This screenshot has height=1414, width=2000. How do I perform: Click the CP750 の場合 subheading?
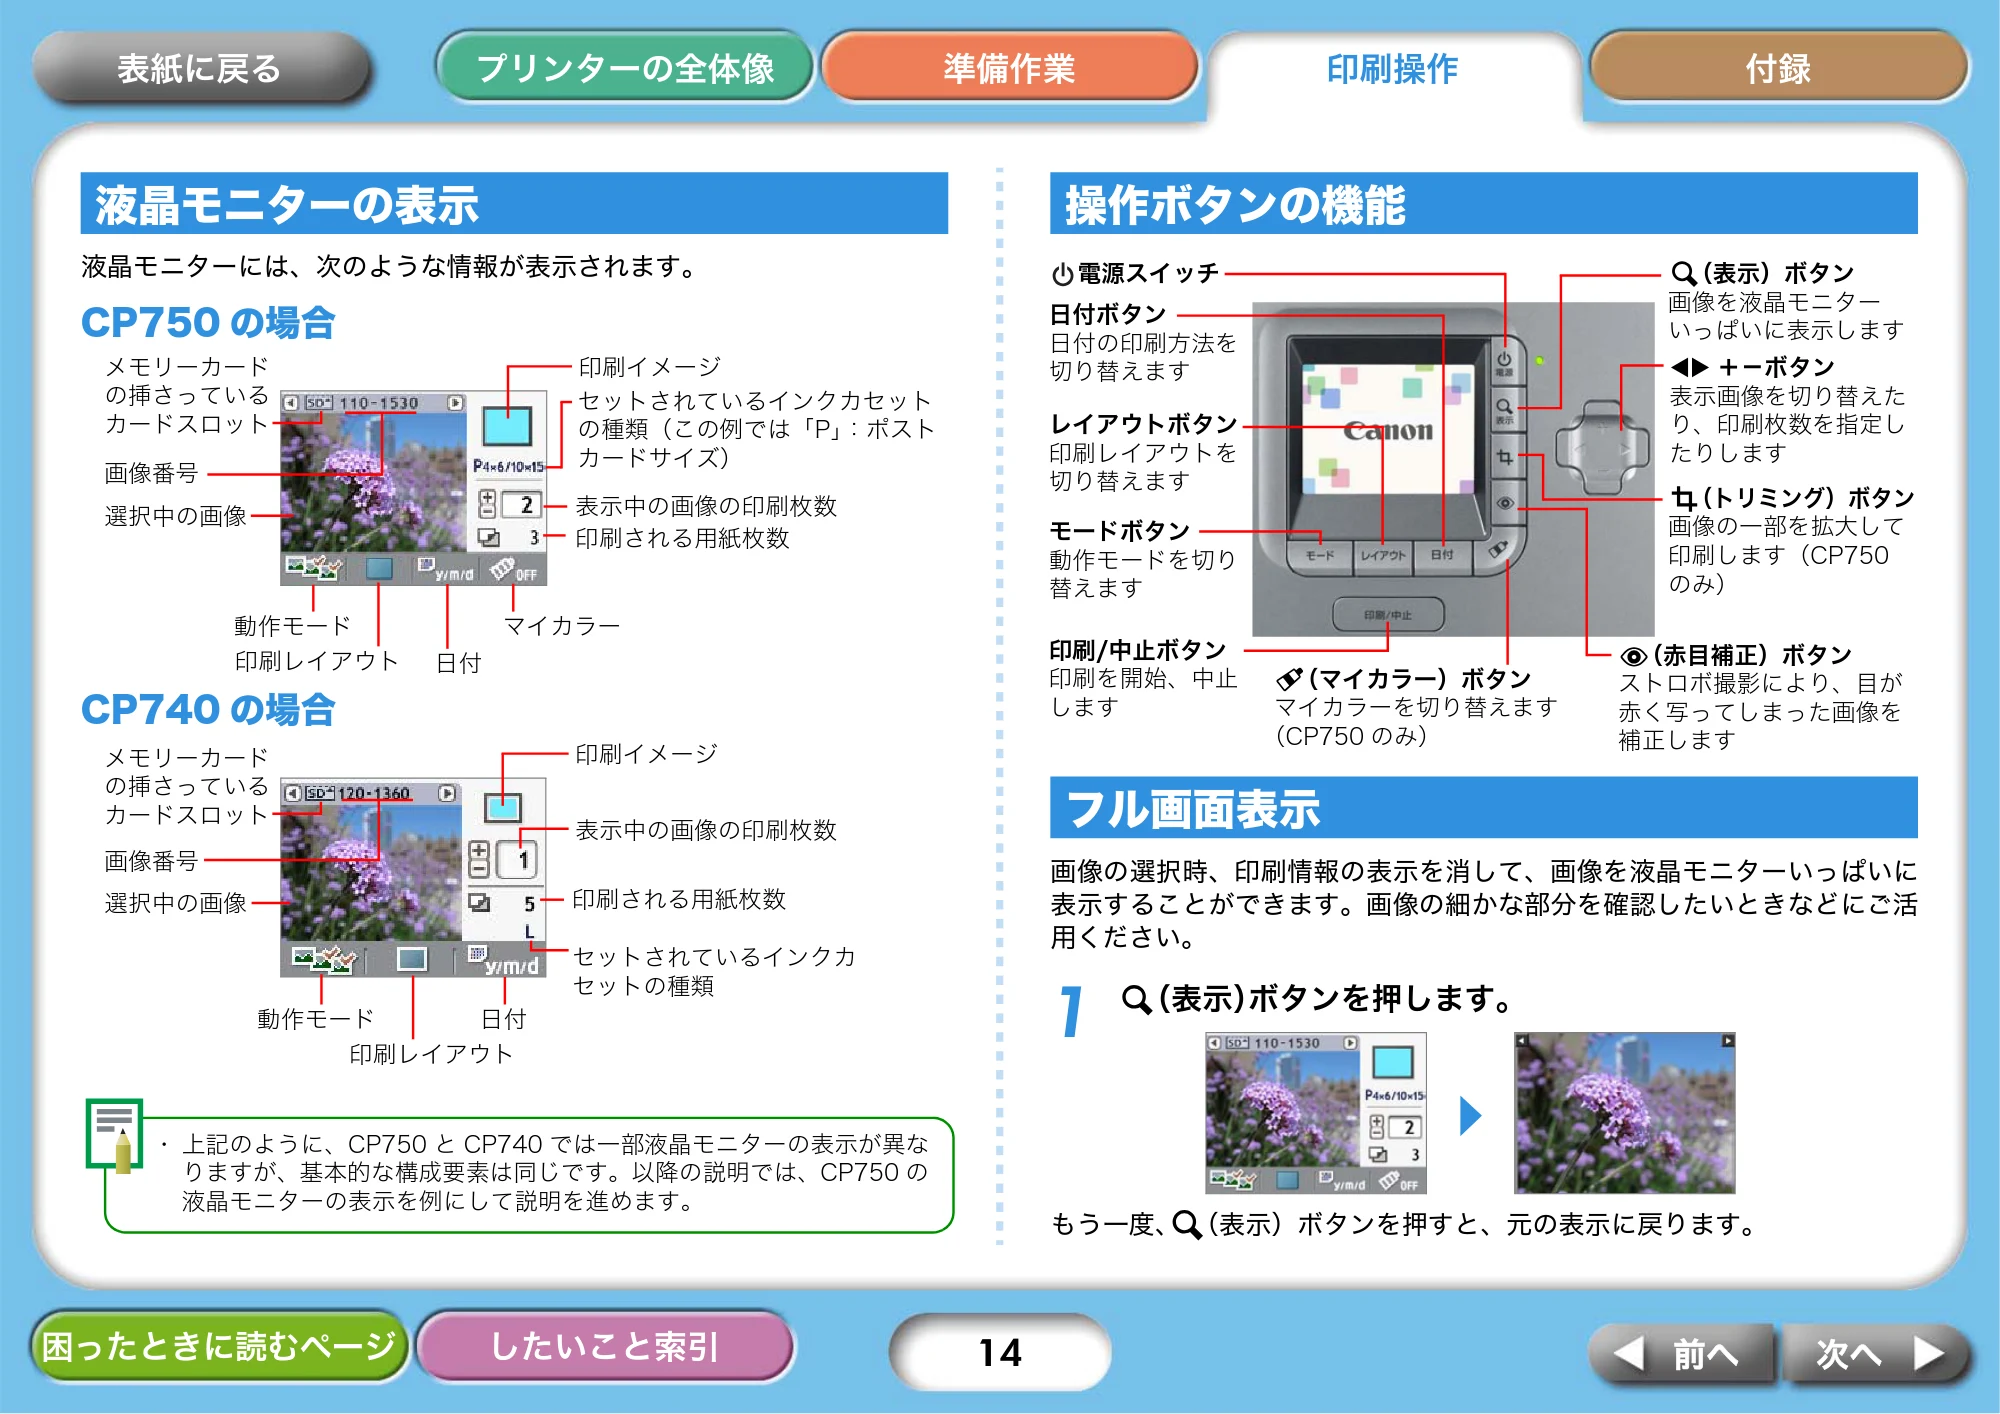[207, 322]
